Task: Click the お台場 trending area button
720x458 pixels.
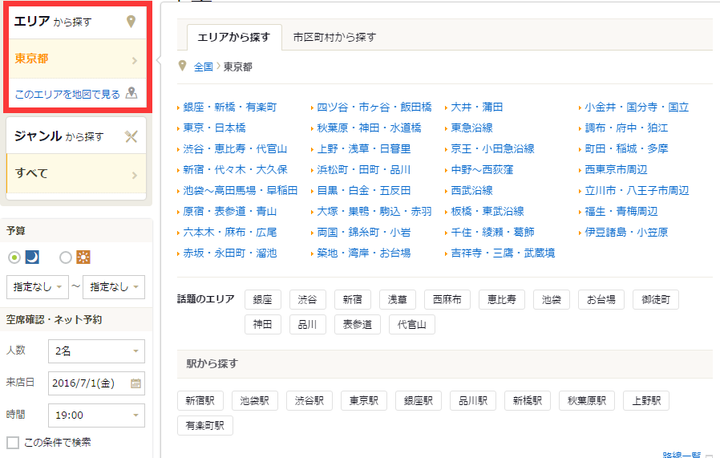Action: pos(601,300)
